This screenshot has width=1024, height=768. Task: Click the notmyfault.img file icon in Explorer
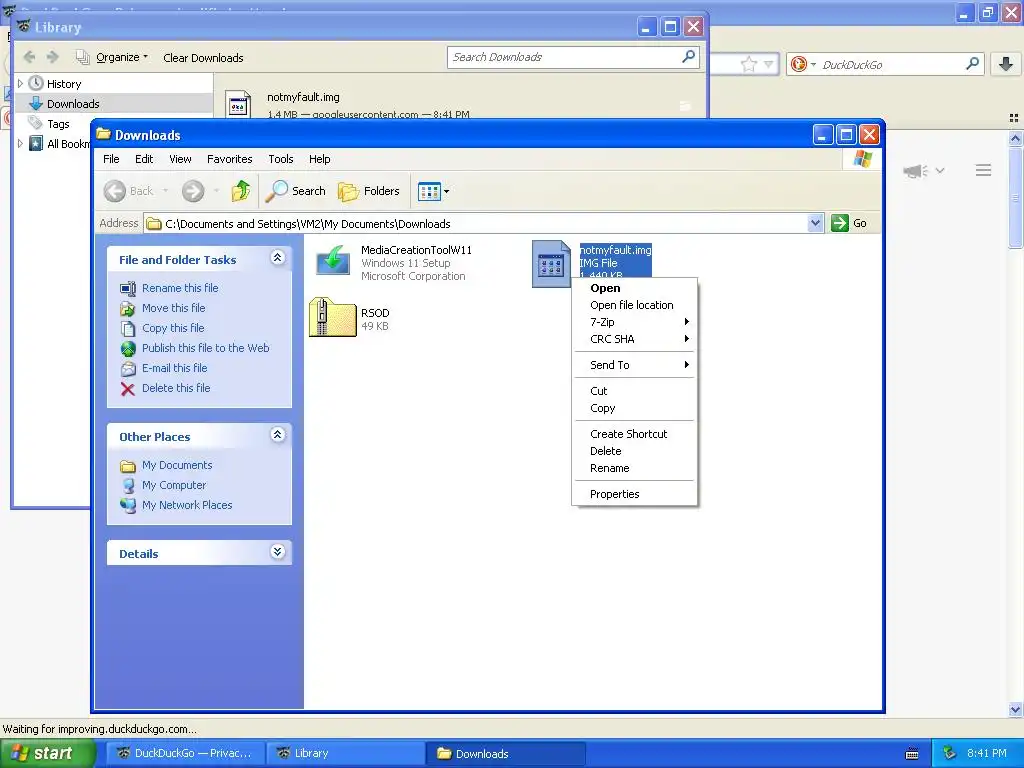(x=551, y=264)
